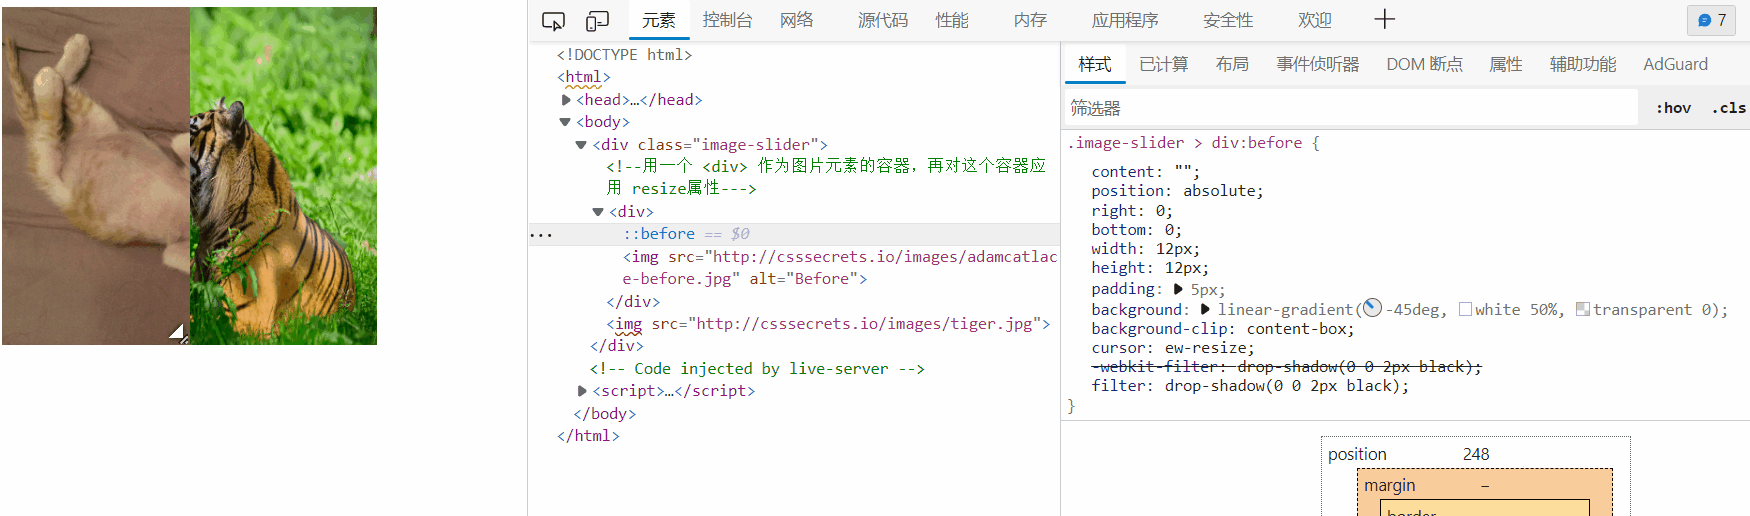Click the three-dots menu beside ::before row
This screenshot has height=516, width=1750.
pyautogui.click(x=541, y=235)
